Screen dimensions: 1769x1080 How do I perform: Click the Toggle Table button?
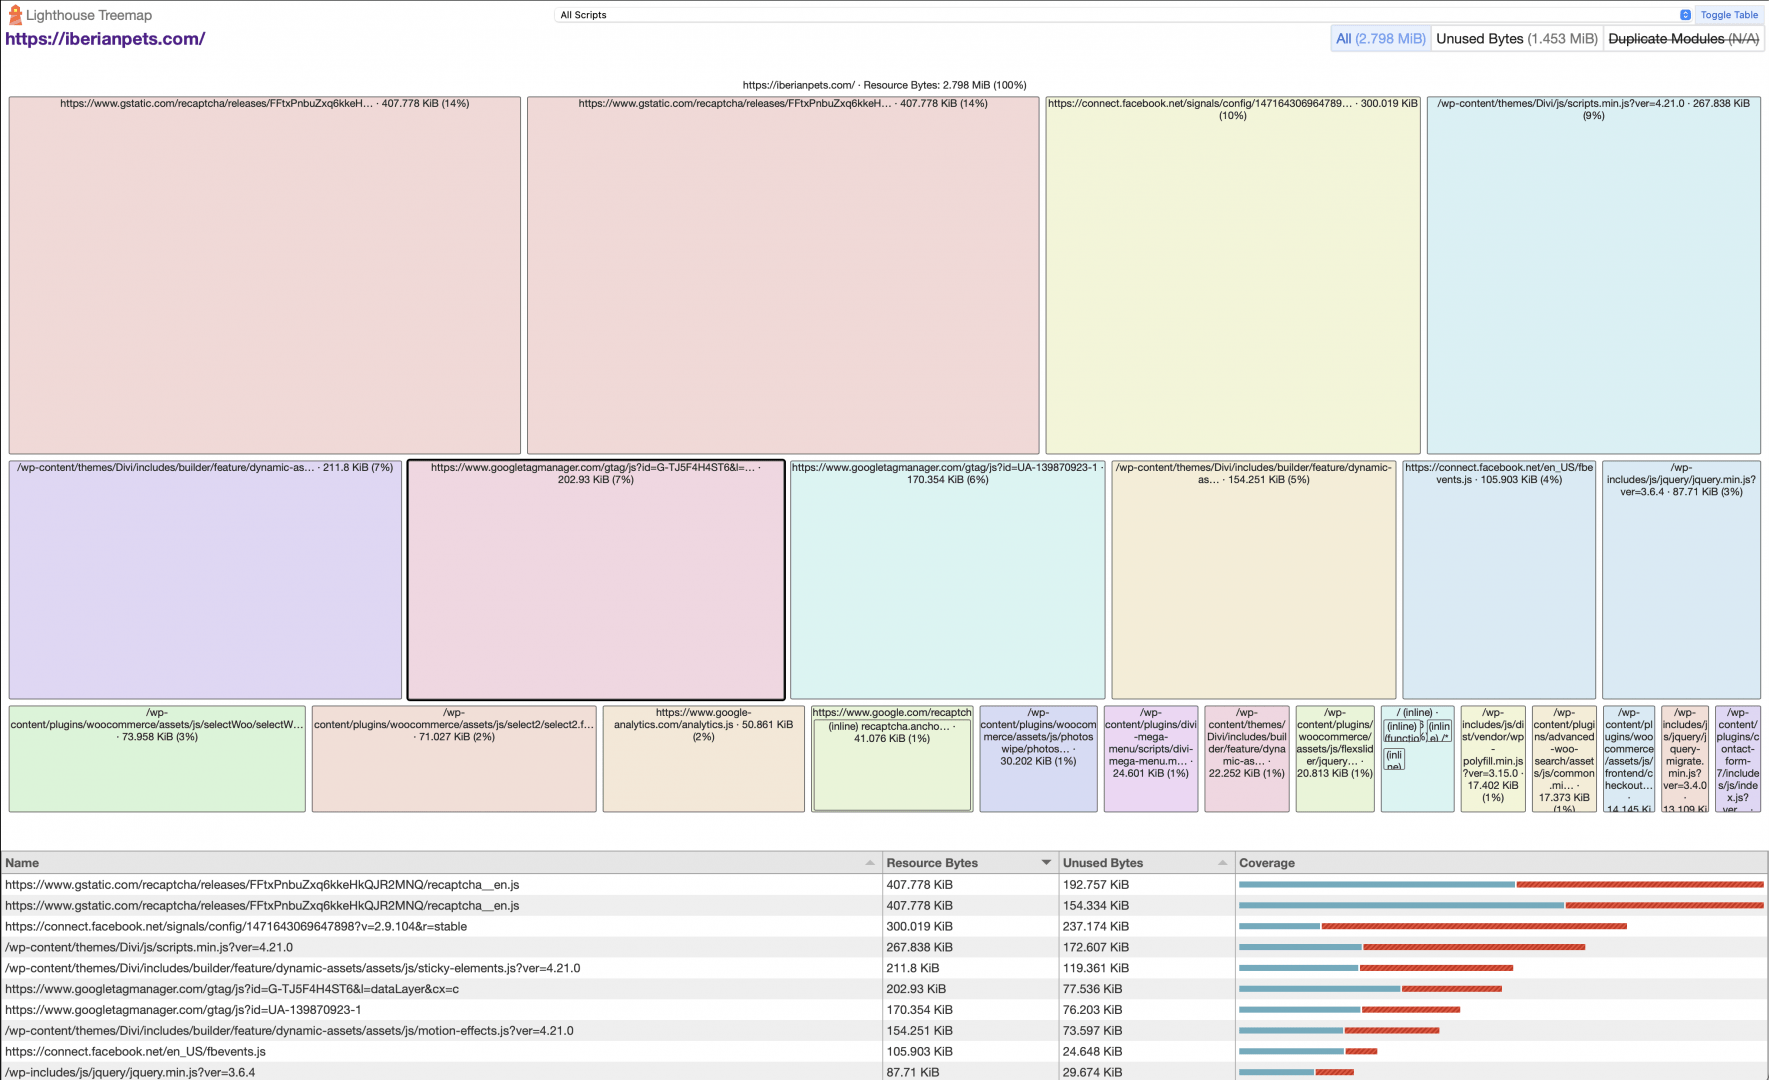[1729, 15]
